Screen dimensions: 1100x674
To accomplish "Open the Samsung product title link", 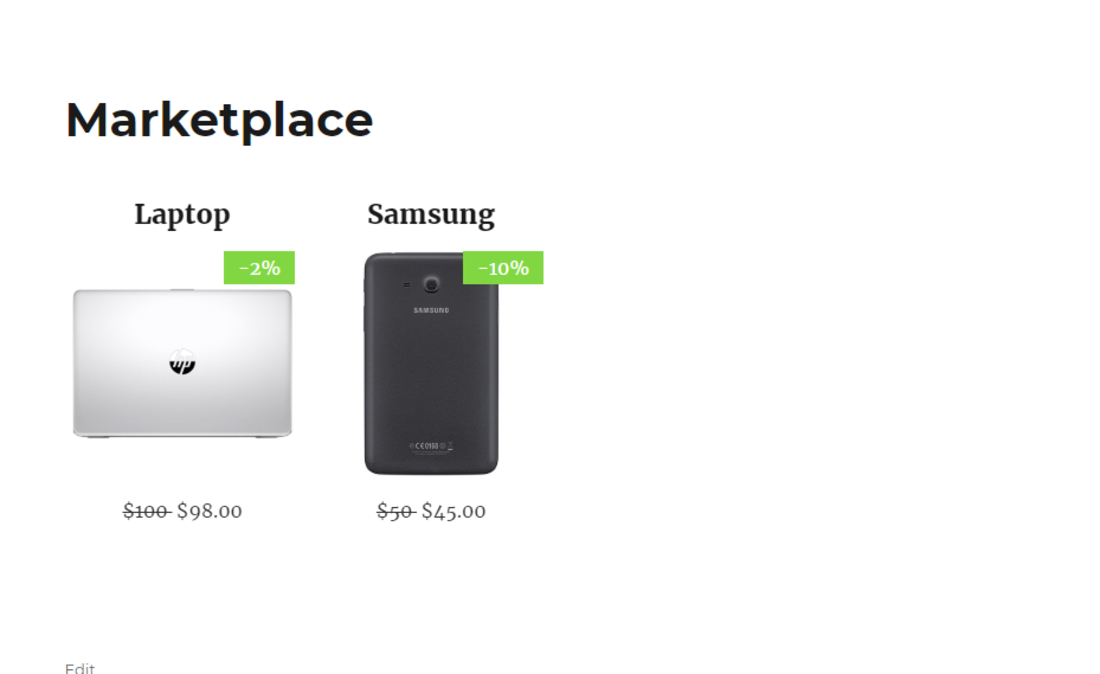I will pos(431,214).
